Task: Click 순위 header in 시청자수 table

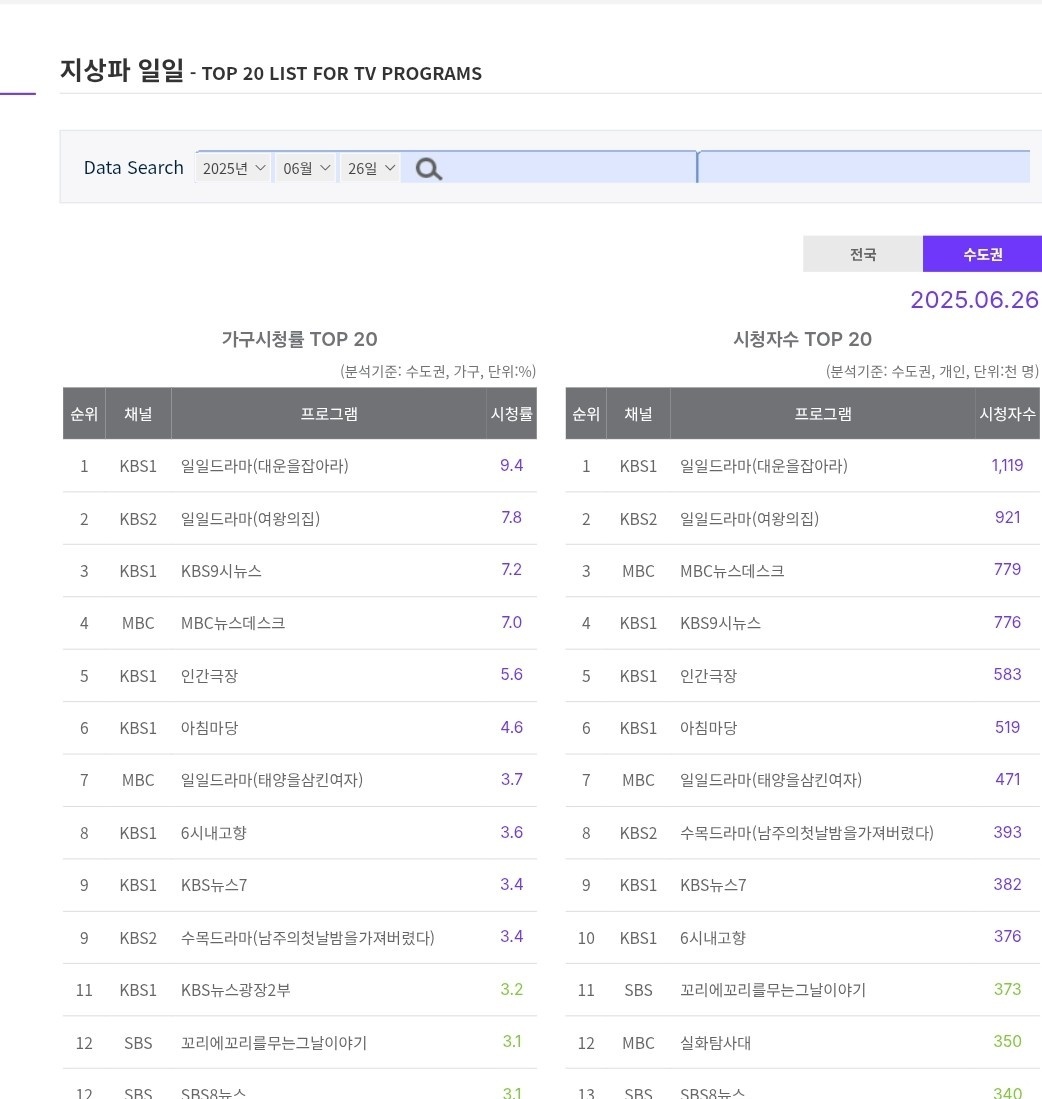Action: click(586, 414)
